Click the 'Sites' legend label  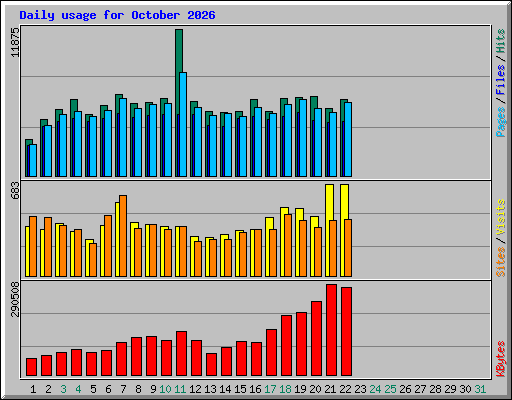coord(501,262)
